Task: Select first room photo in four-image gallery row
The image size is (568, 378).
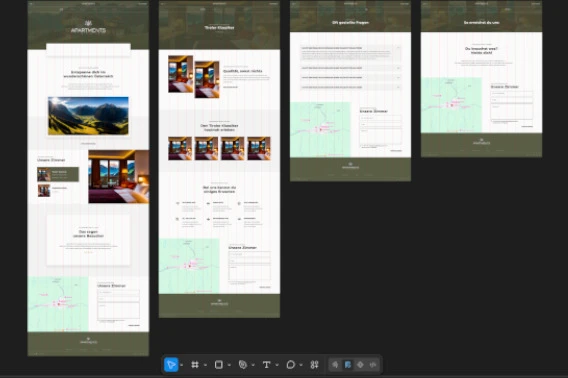Action: tap(180, 148)
